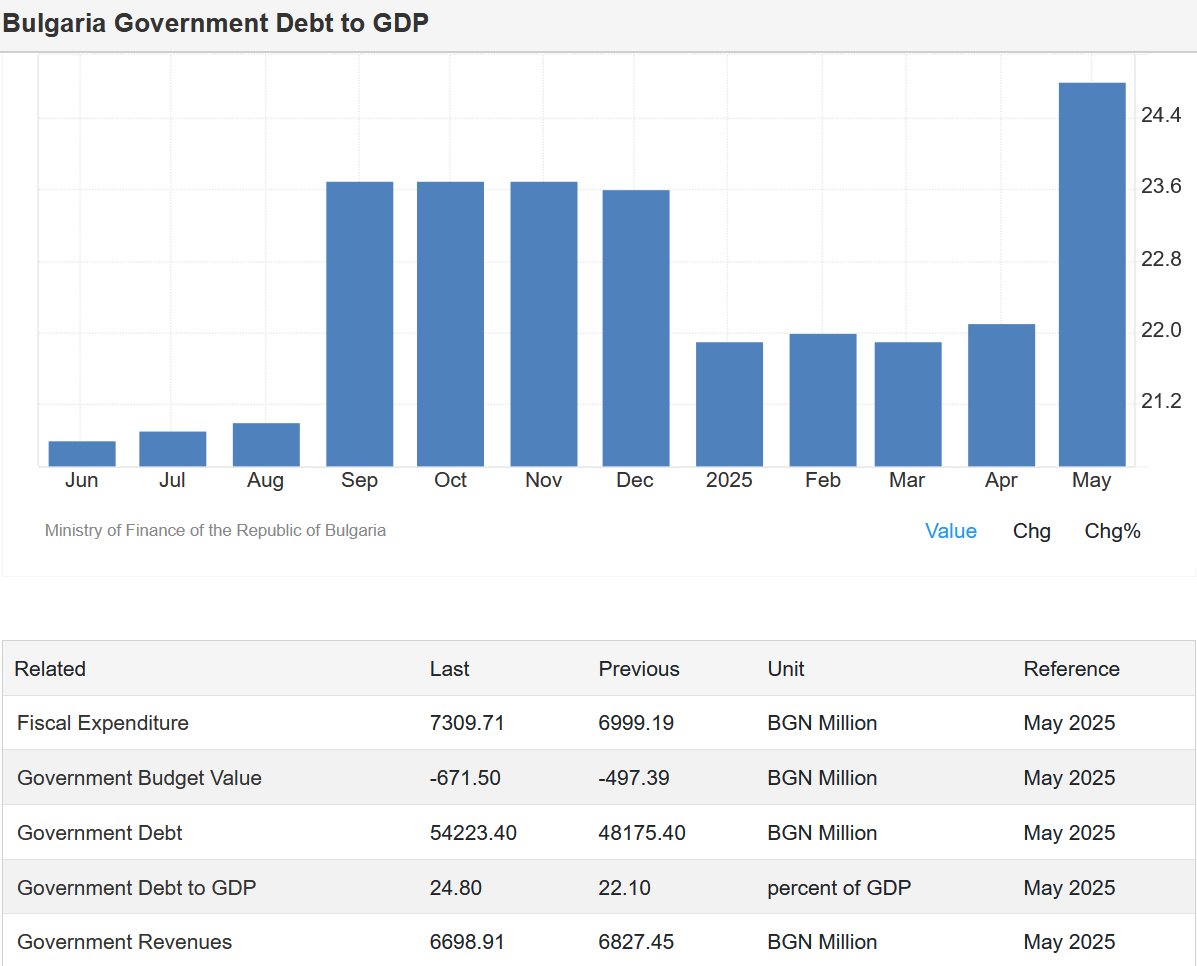
Task: Click the Ministry of Finance source text
Action: coord(215,531)
